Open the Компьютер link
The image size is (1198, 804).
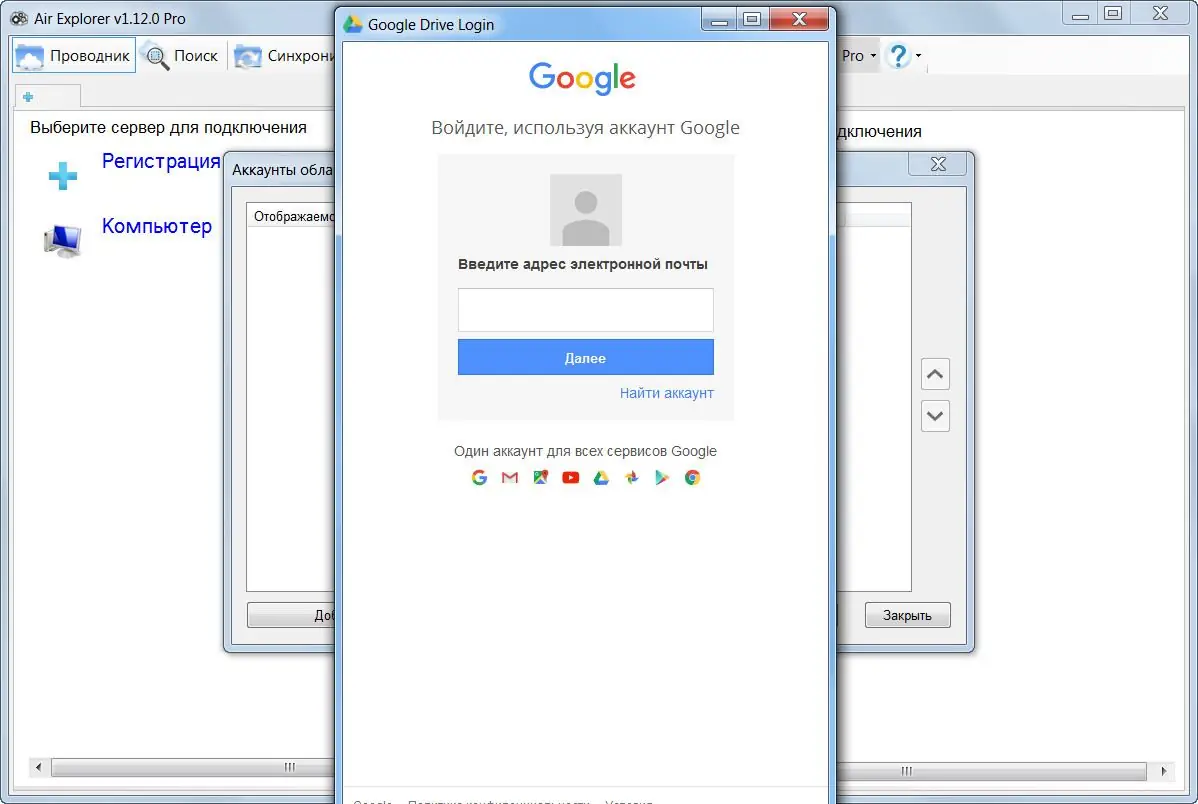(157, 226)
